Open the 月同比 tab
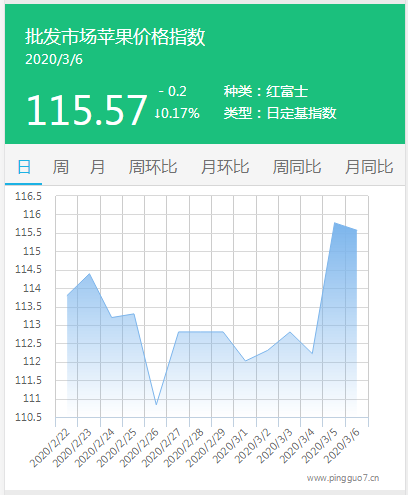 (x=369, y=167)
